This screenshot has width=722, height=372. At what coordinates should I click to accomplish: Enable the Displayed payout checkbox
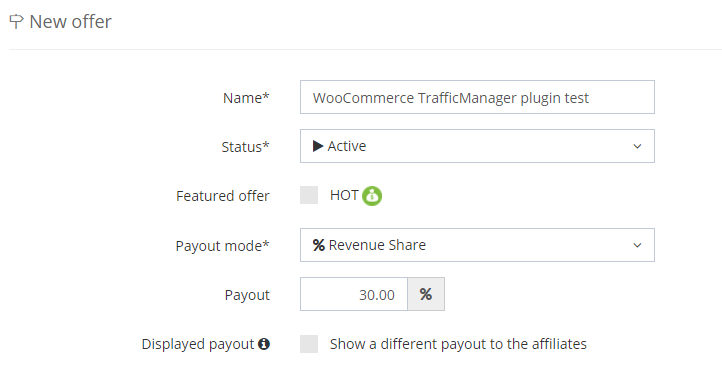tap(309, 344)
